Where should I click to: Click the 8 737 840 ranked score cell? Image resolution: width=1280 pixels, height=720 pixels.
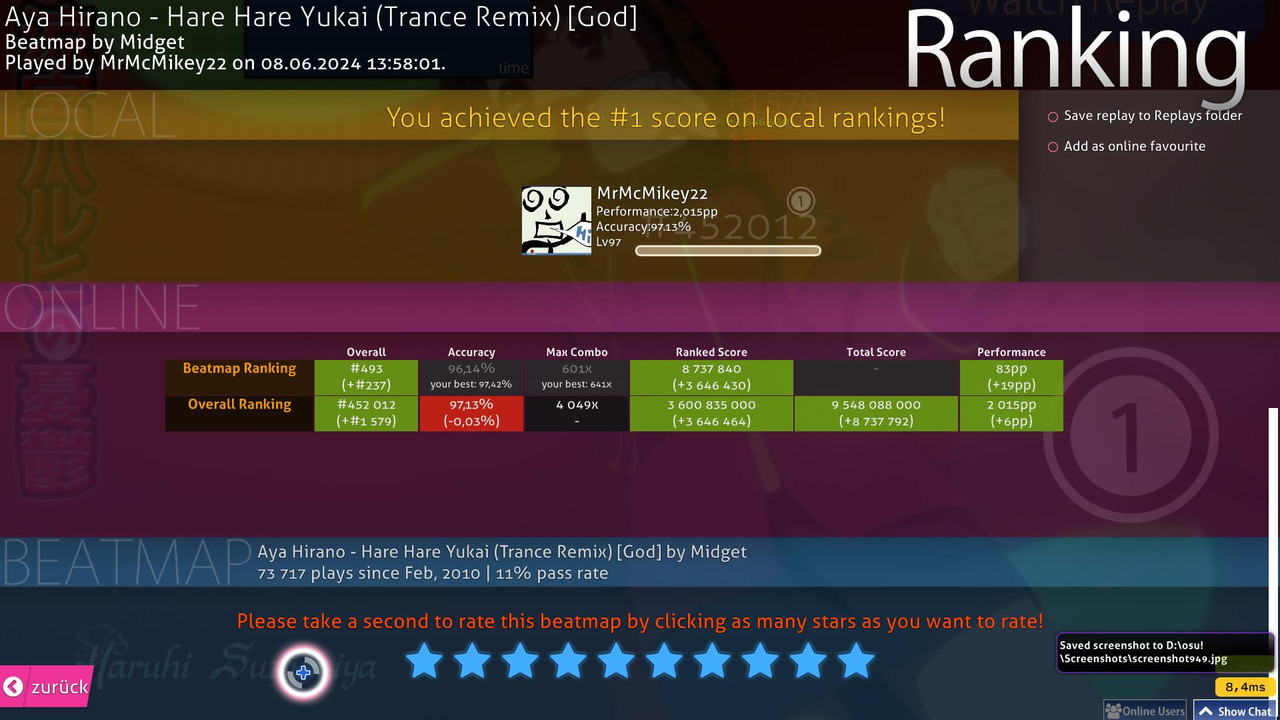point(711,377)
